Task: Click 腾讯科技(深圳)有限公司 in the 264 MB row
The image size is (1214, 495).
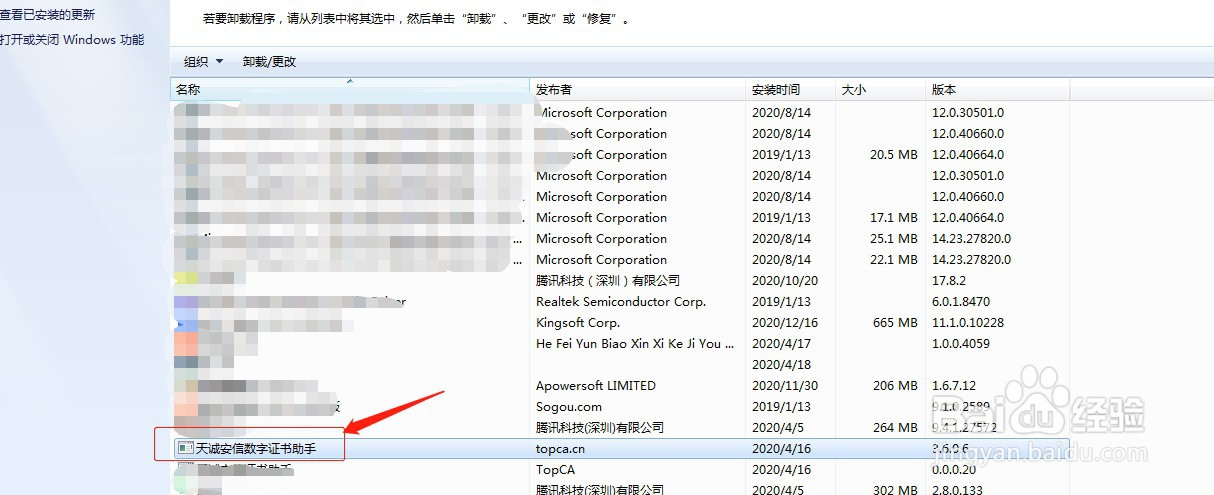Action: (x=600, y=428)
